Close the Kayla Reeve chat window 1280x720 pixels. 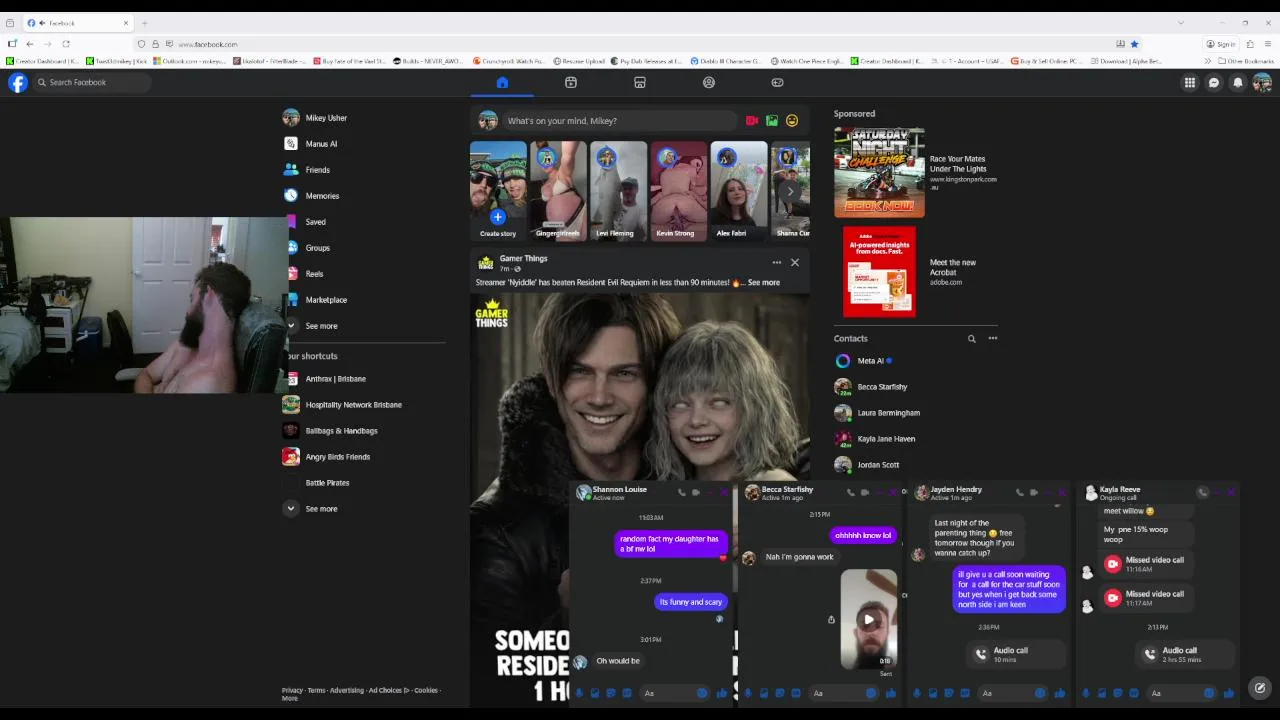click(1231, 492)
